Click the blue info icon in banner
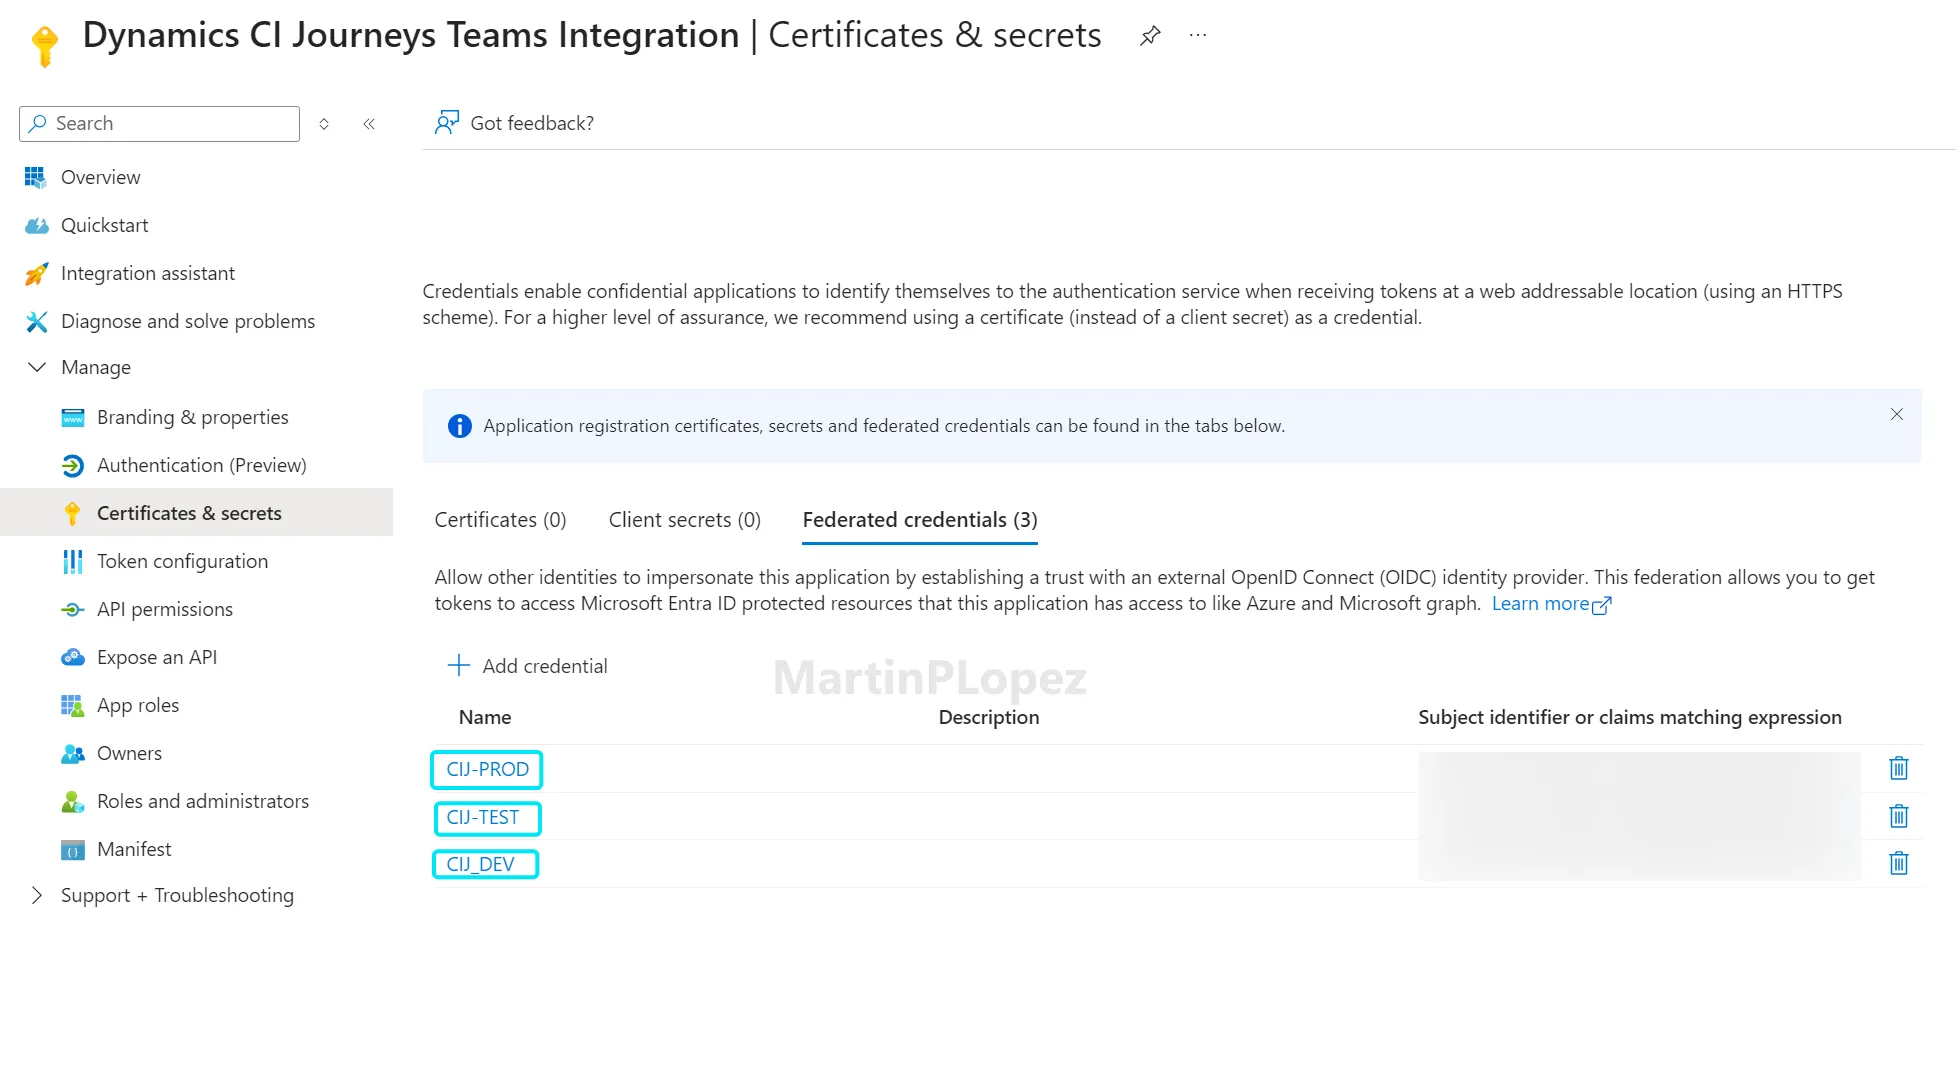Viewport: 1956px width, 1085px height. point(459,426)
